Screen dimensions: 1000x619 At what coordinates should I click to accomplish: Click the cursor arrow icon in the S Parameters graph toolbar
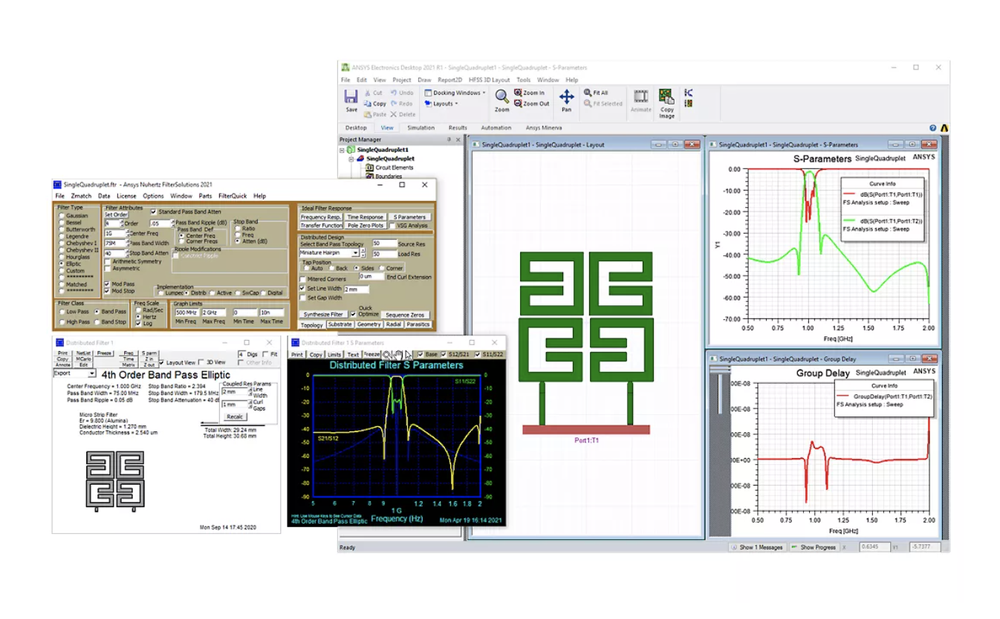[x=408, y=354]
